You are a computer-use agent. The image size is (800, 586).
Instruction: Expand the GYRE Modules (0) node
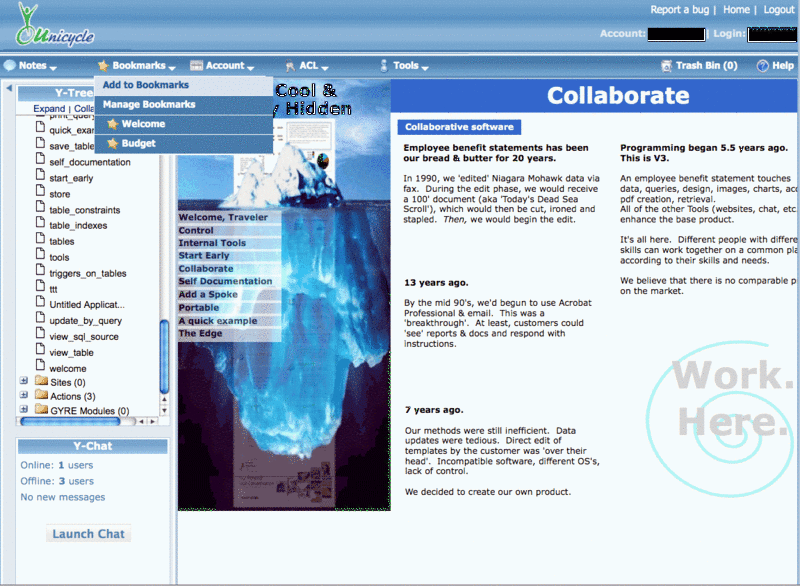click(24, 410)
